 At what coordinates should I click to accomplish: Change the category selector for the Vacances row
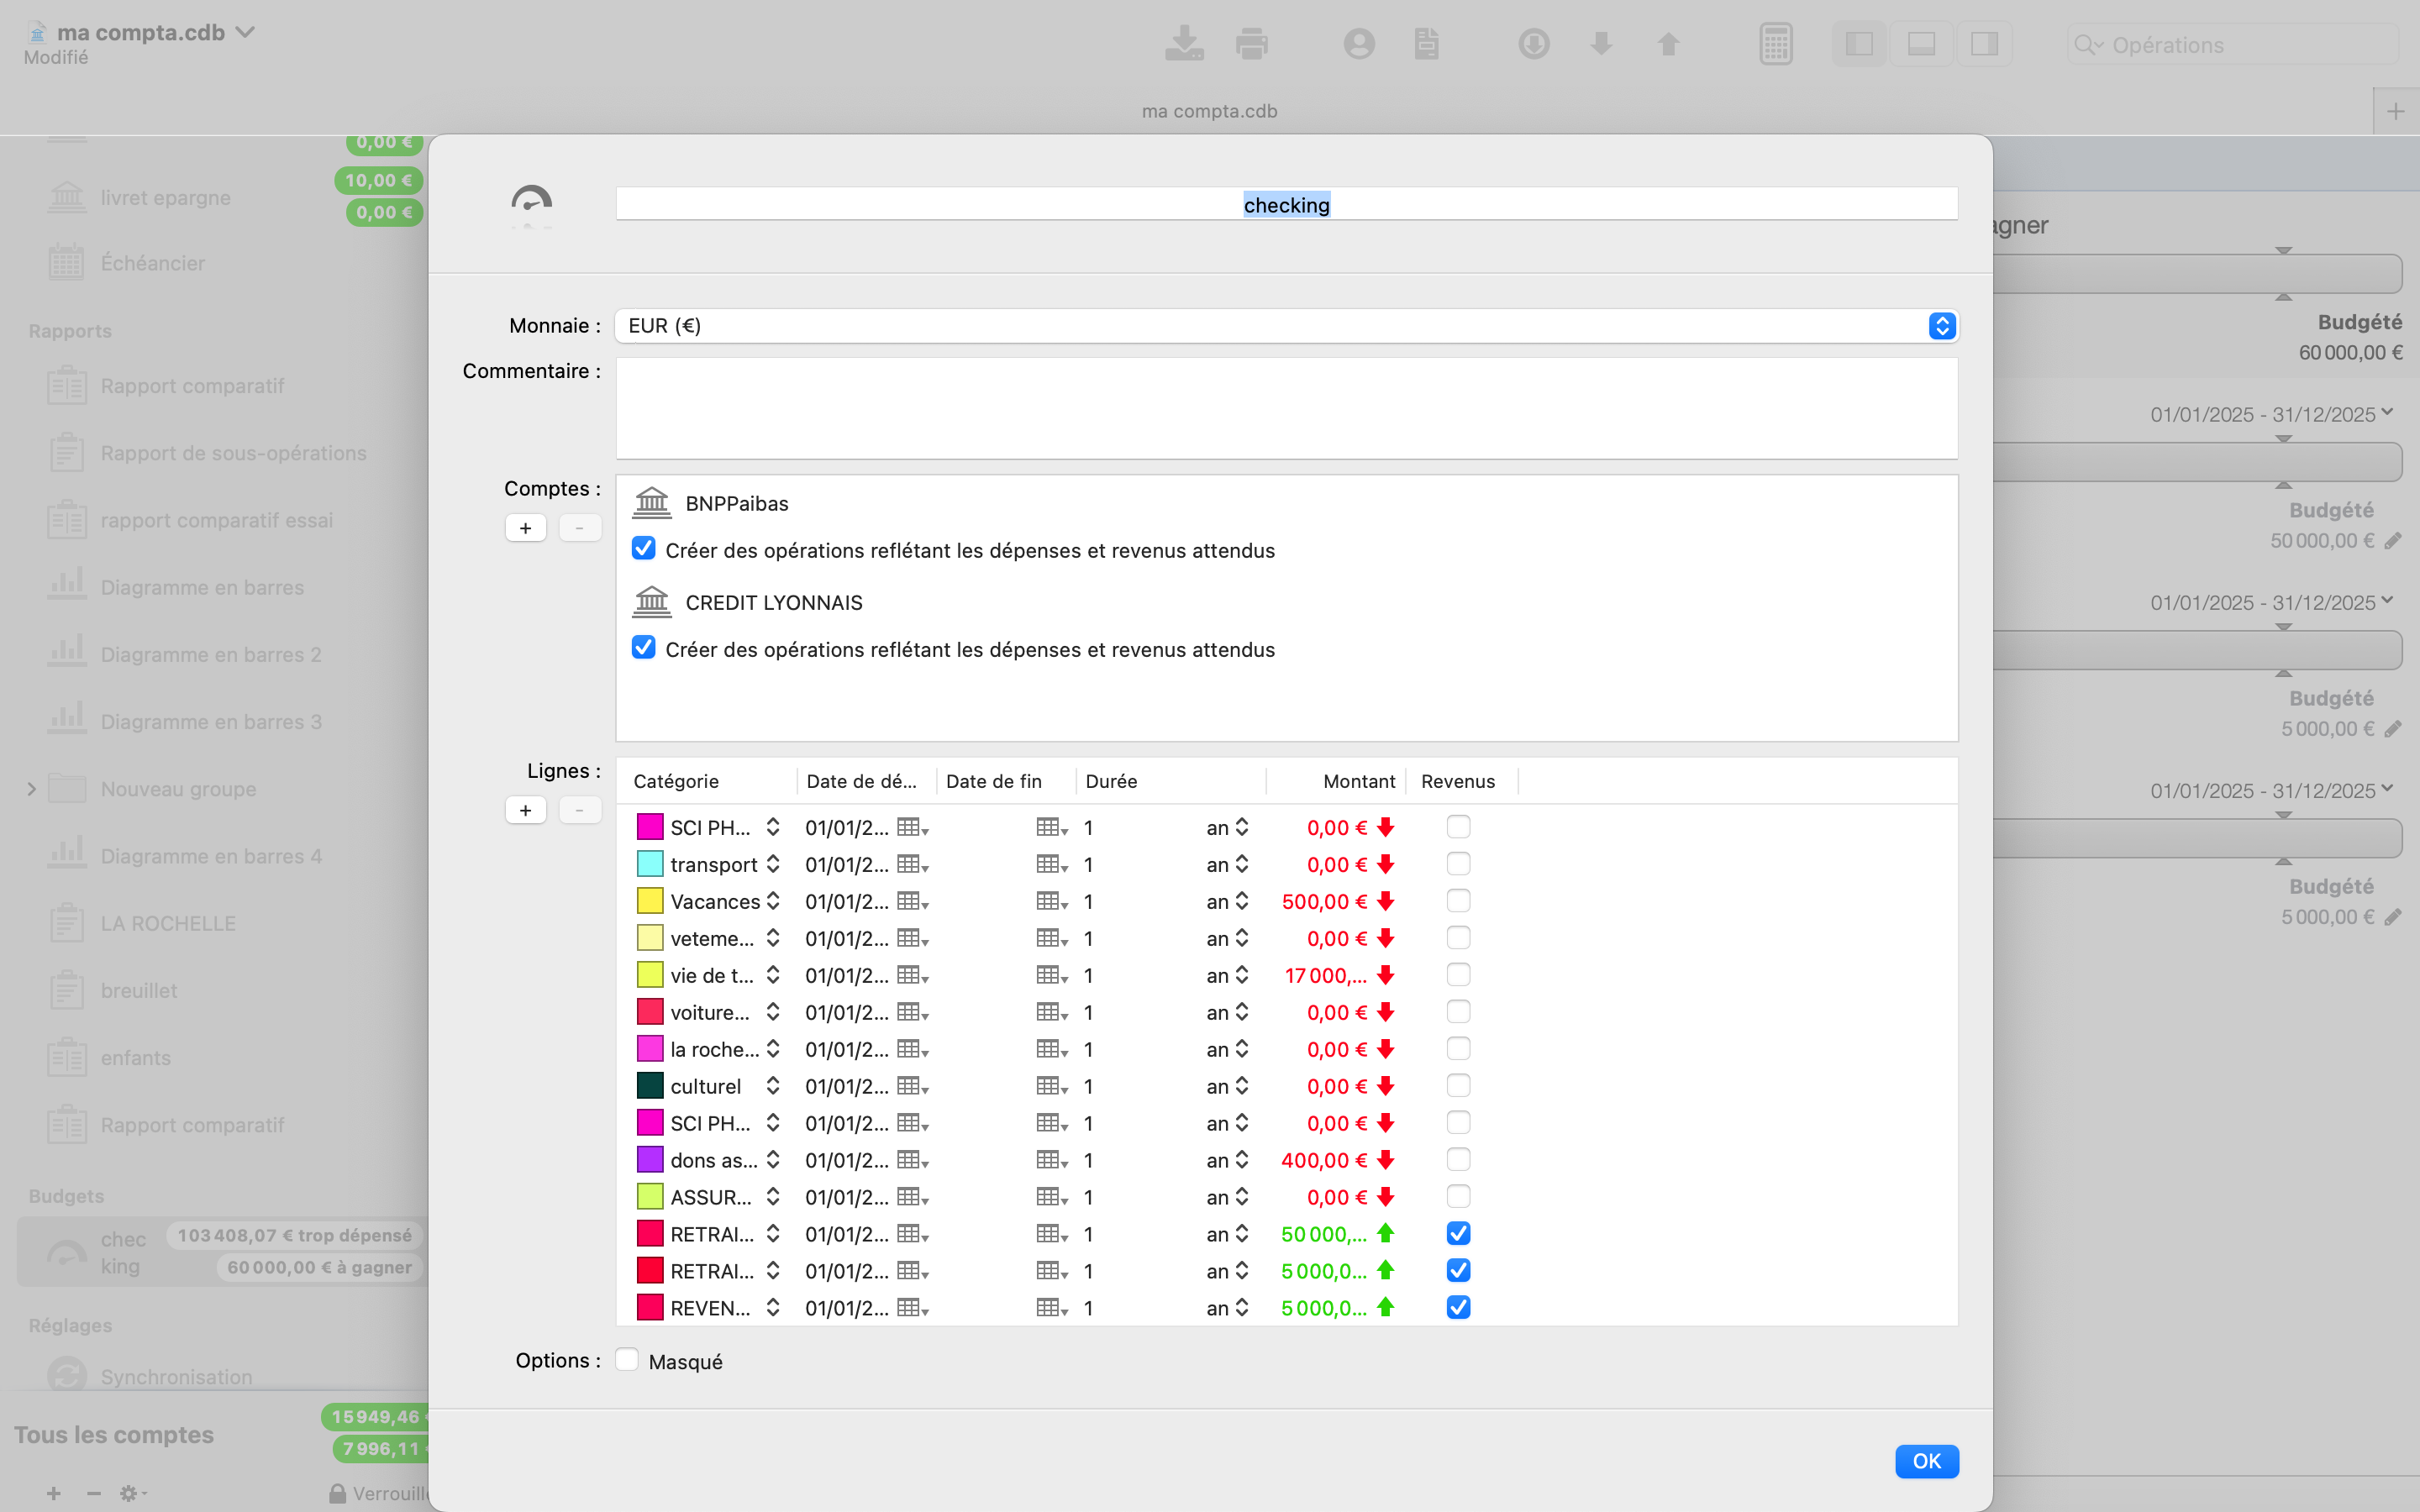click(x=773, y=901)
